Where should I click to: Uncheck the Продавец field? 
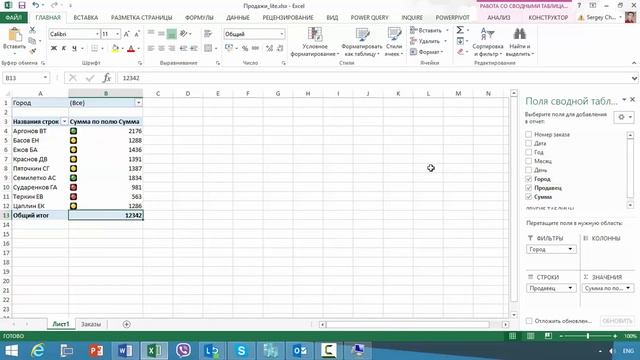[529, 188]
